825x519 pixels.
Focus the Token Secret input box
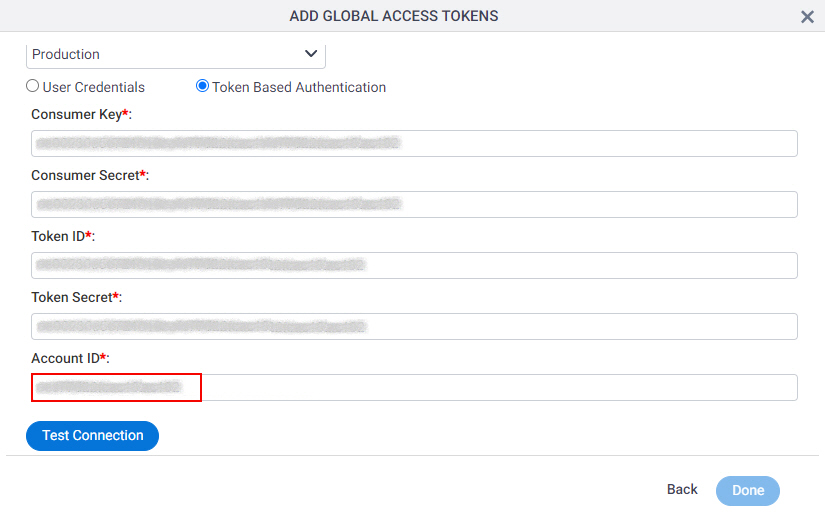click(414, 326)
